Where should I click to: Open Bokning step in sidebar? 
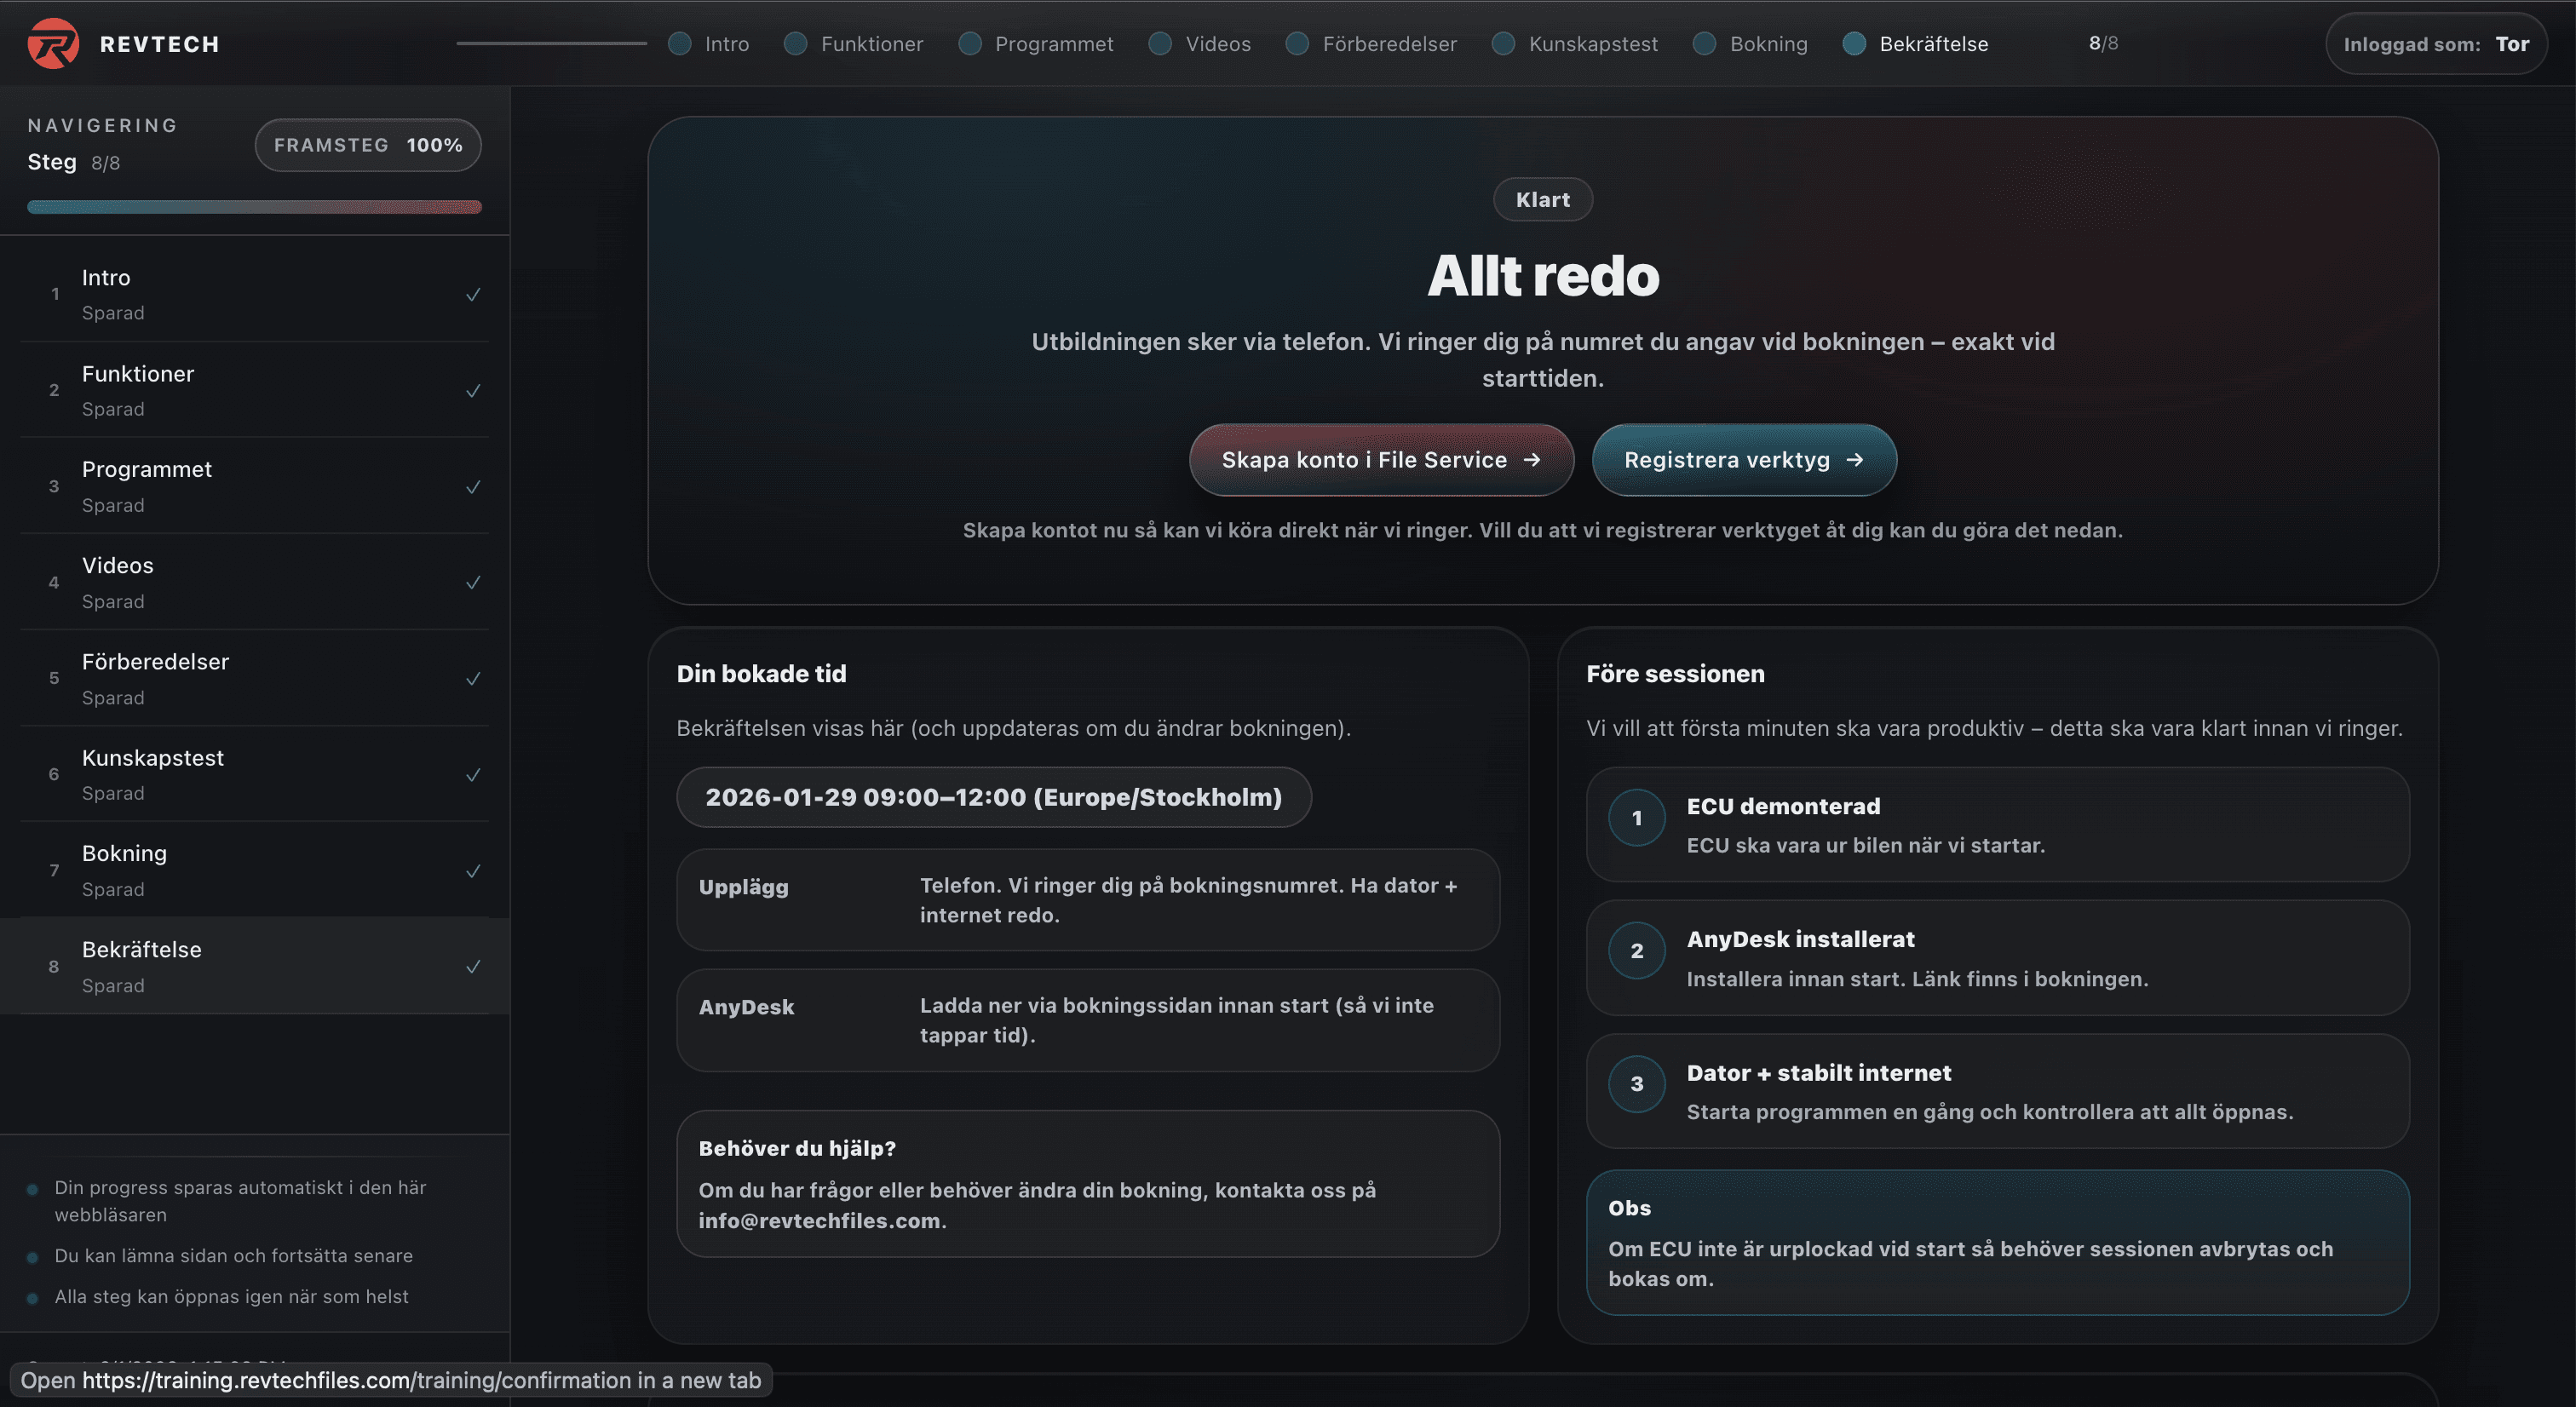[124, 854]
